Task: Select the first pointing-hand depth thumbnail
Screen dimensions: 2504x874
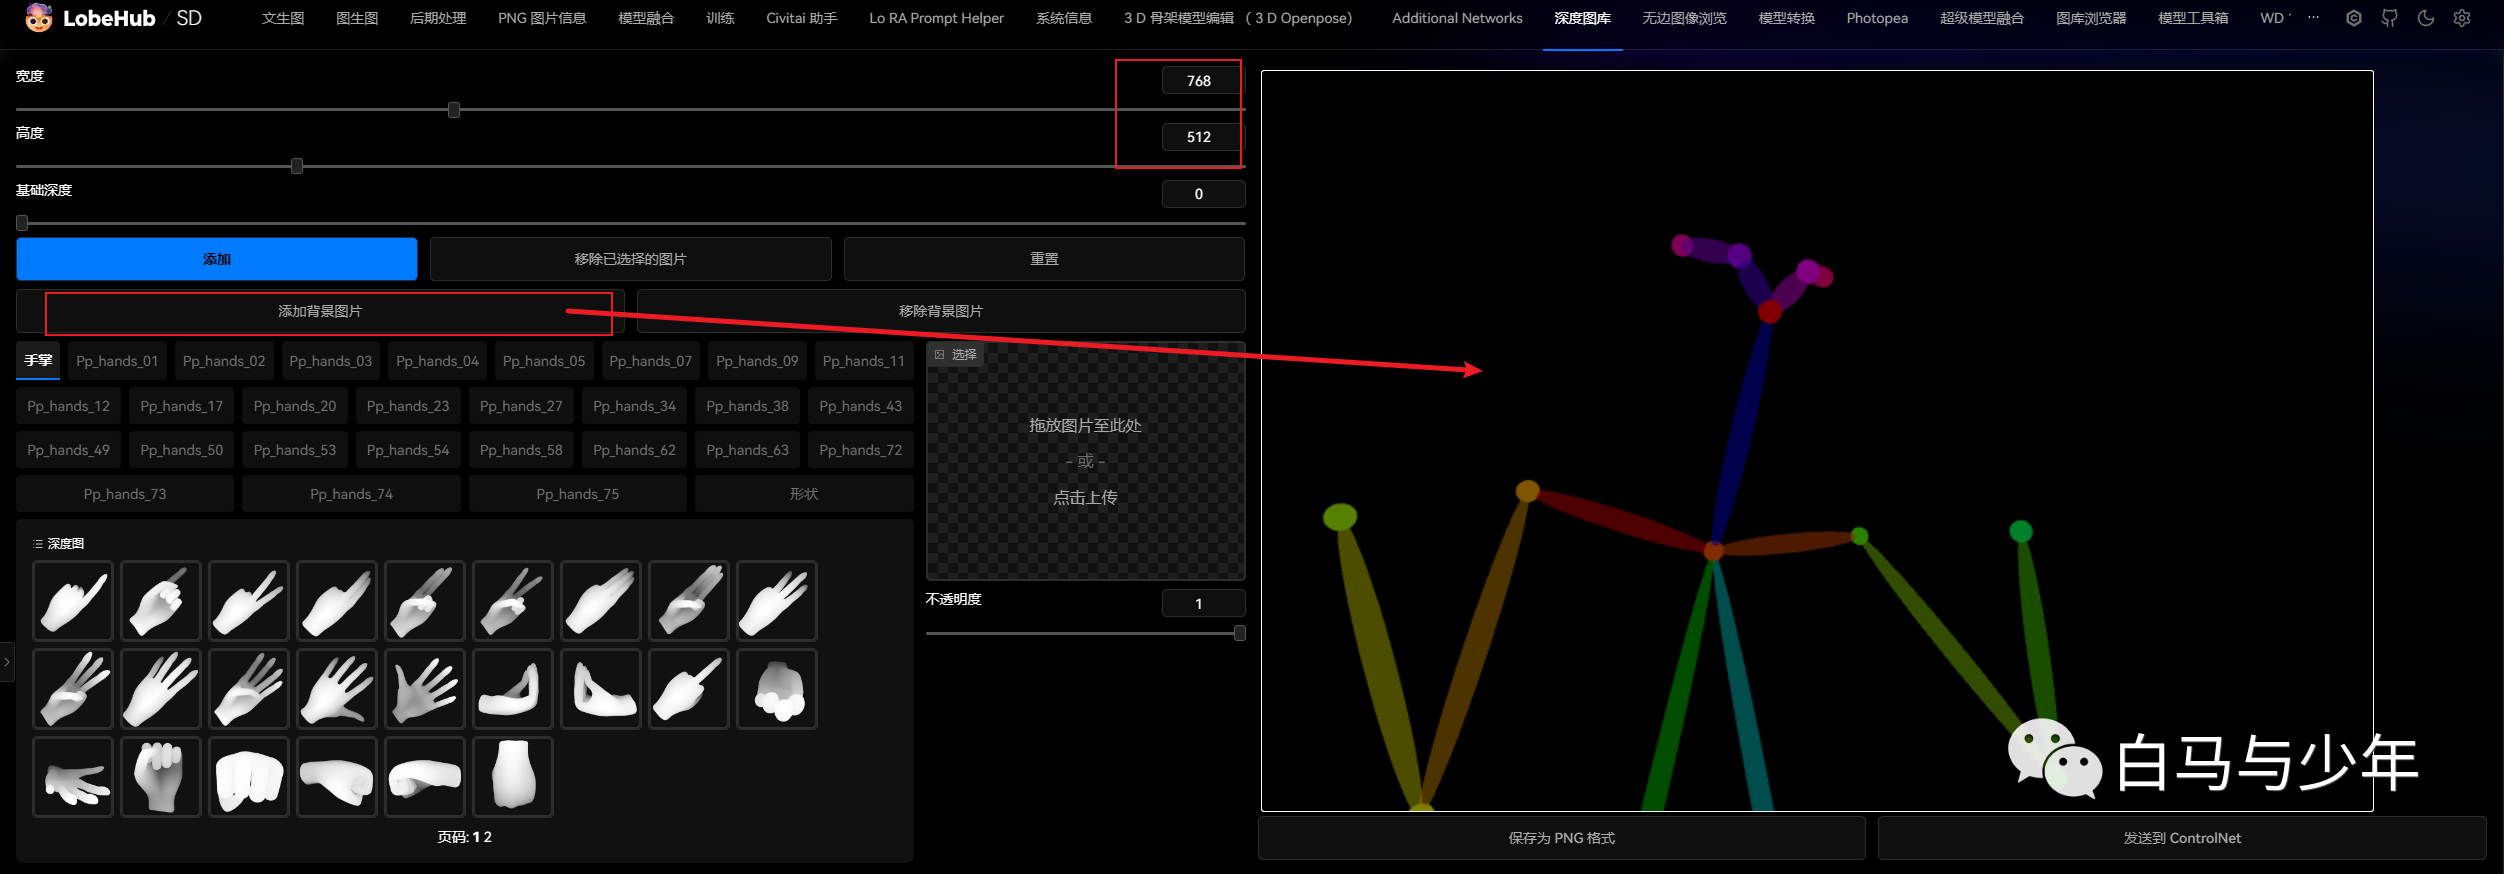Action: pos(73,601)
